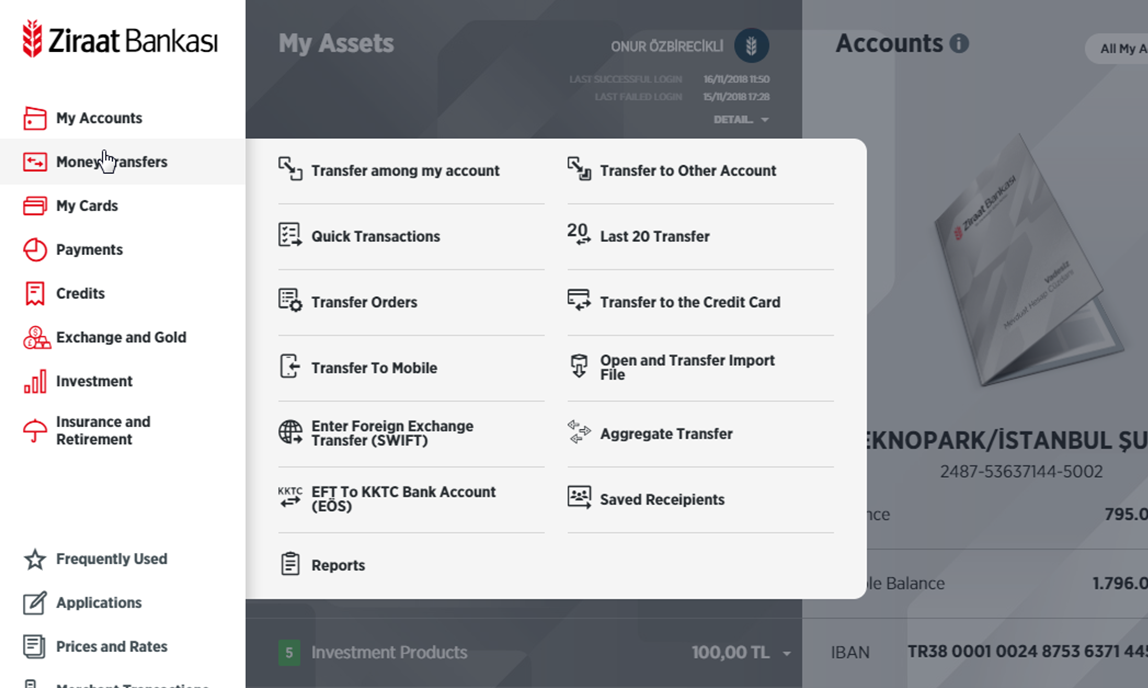Expand the Investment Products amount arrow
The image size is (1148, 688).
[x=787, y=654]
